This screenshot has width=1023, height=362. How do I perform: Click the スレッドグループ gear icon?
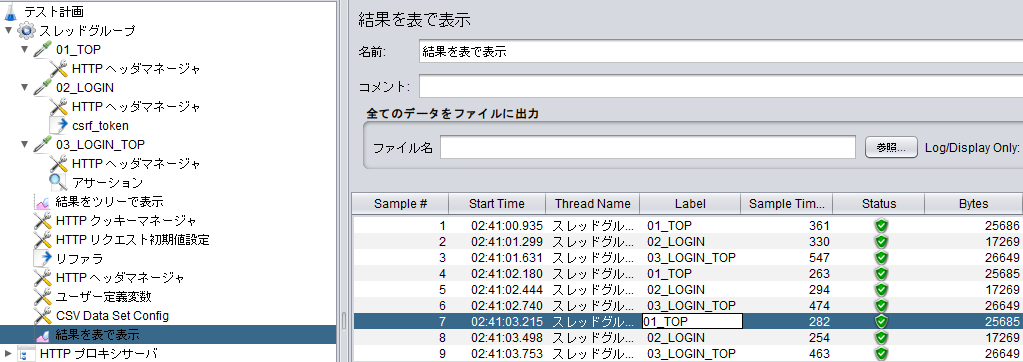[27, 30]
